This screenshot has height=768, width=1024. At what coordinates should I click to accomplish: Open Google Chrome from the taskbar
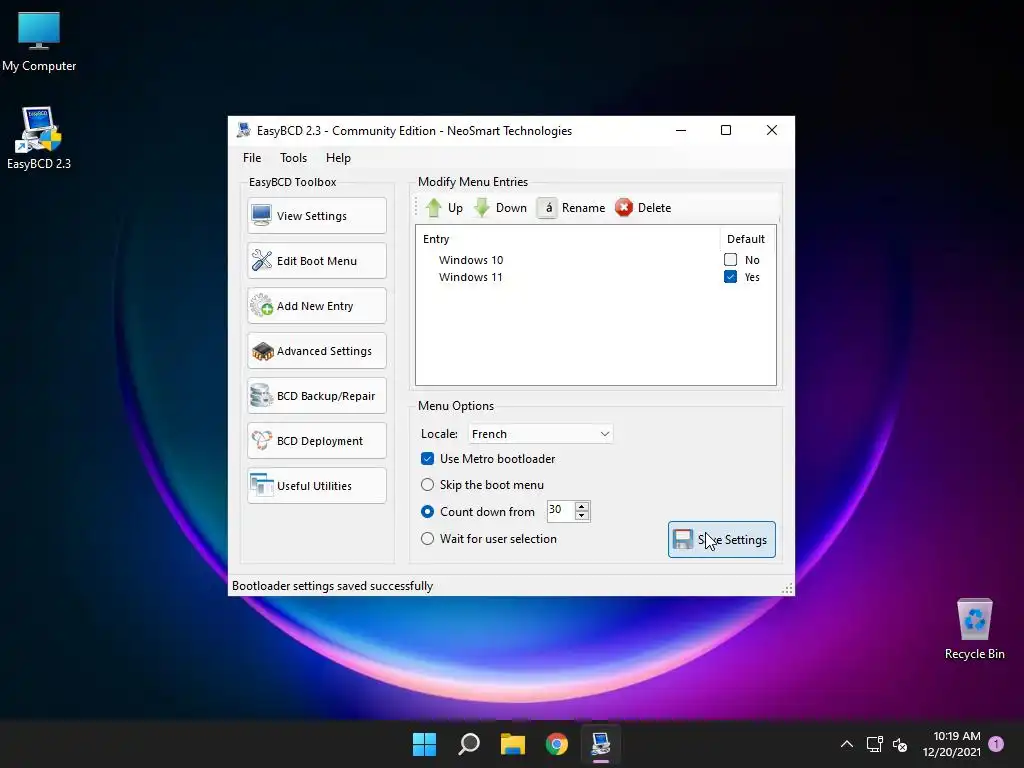557,744
